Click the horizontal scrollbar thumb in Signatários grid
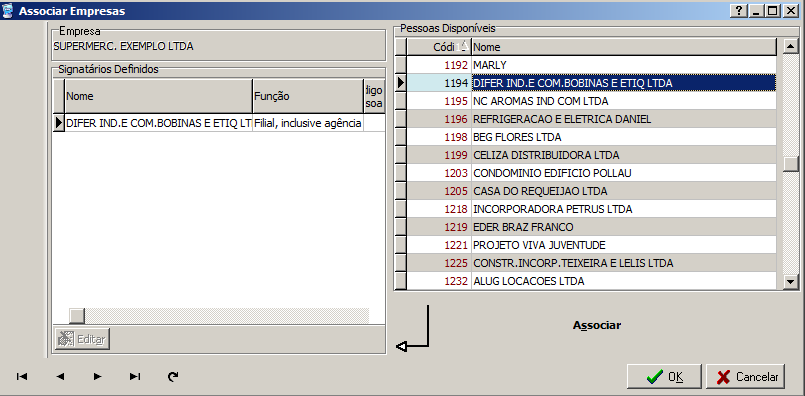Image resolution: width=805 pixels, height=396 pixels. tap(76, 316)
